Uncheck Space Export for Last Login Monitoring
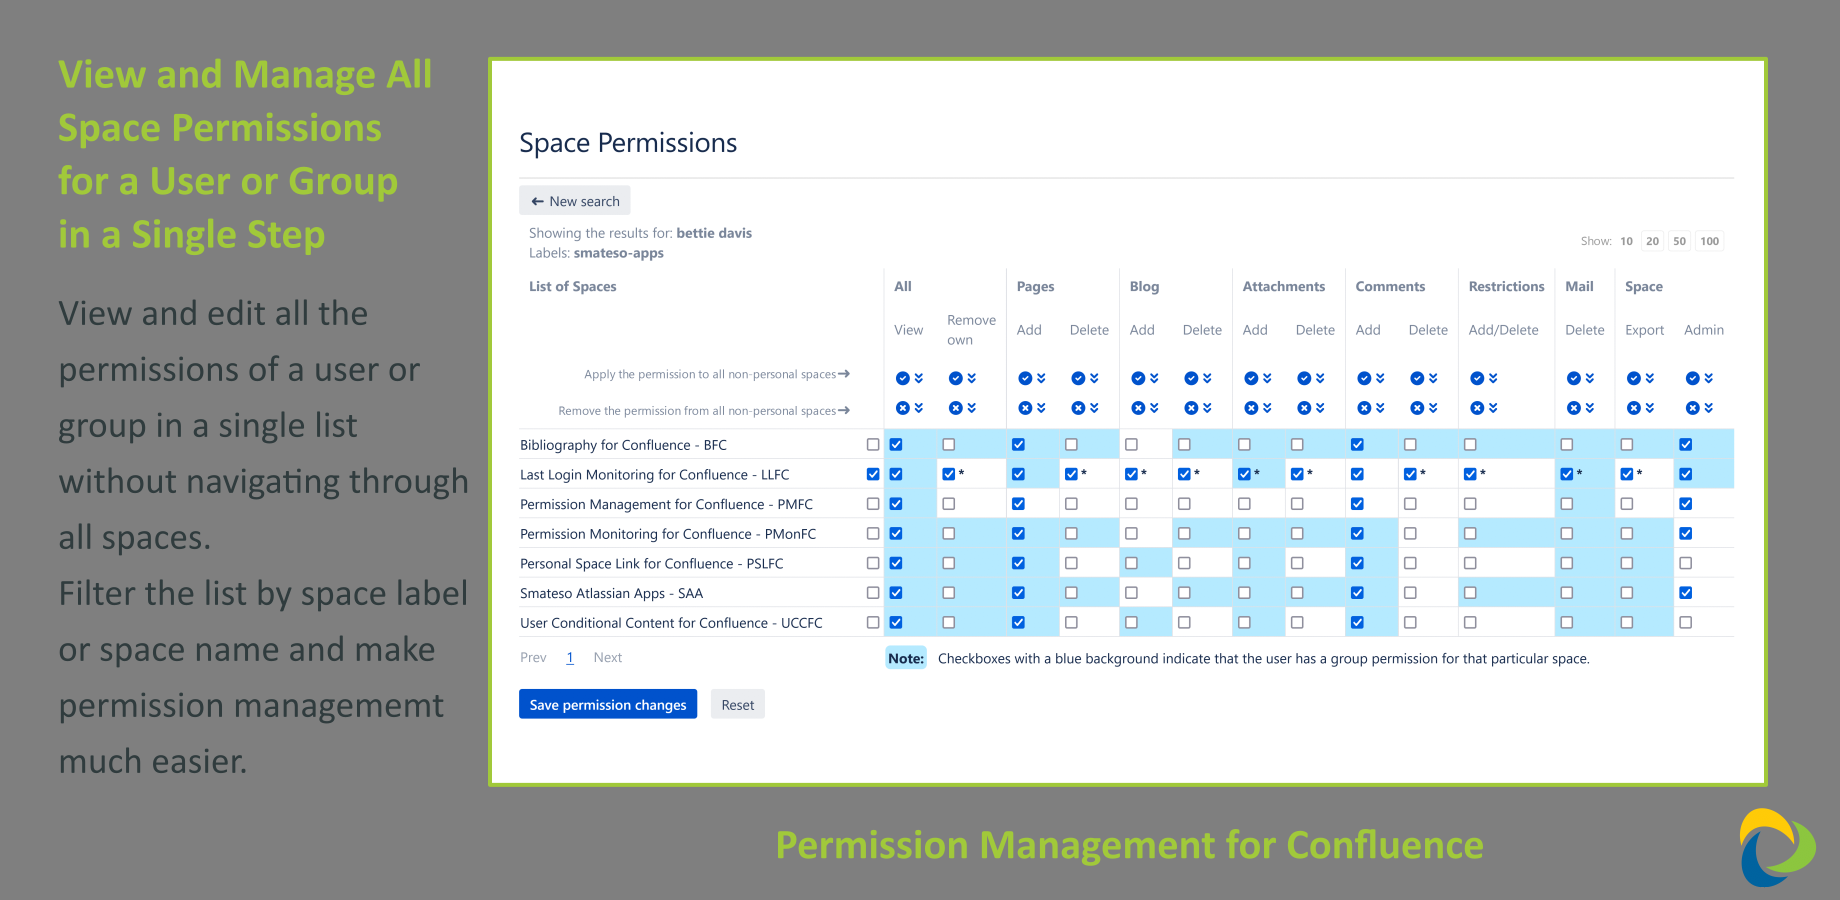This screenshot has width=1840, height=900. pos(1627,474)
